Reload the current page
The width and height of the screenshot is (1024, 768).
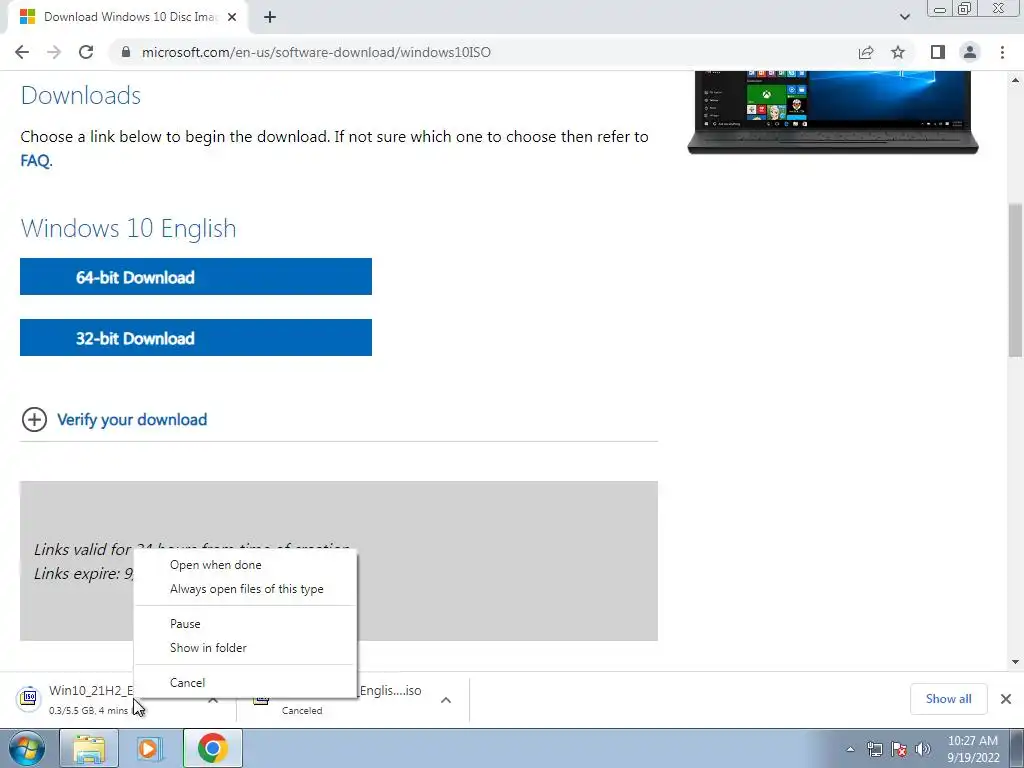[x=86, y=52]
